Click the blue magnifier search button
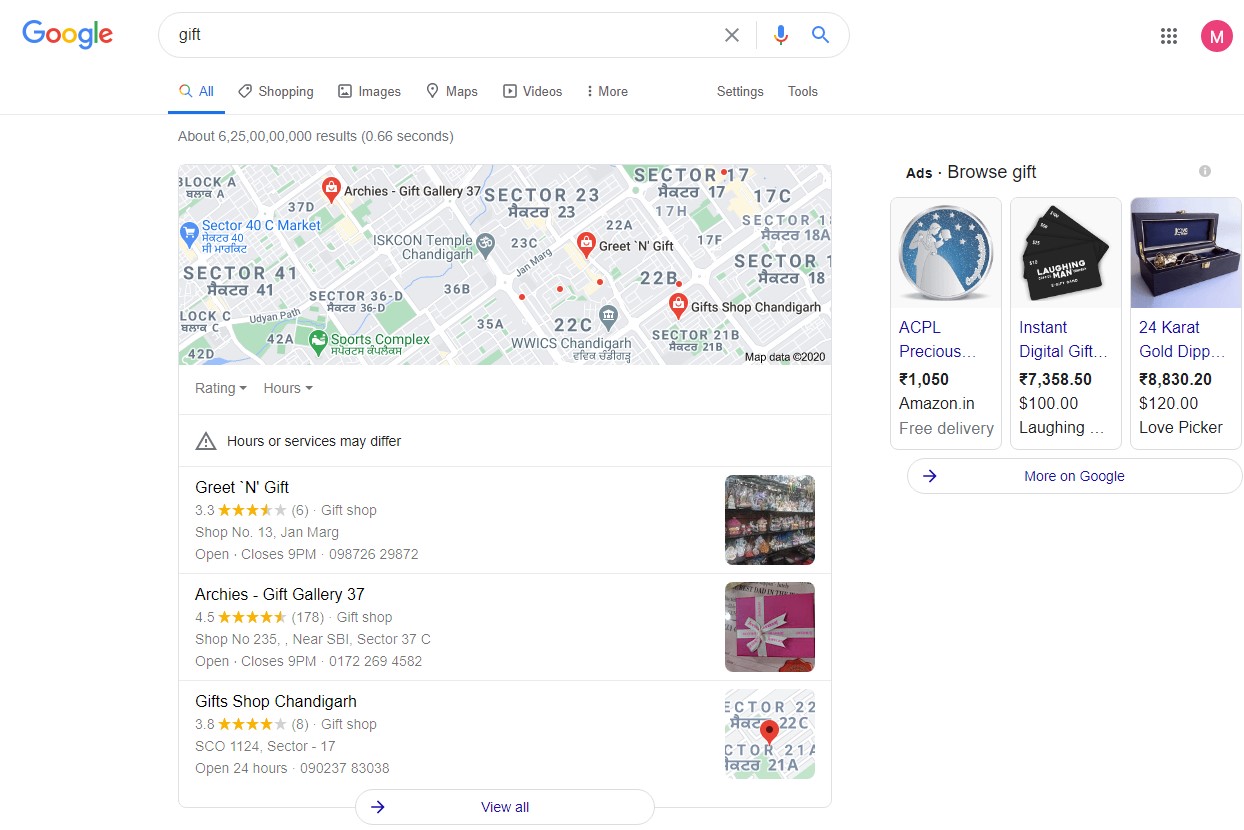The height and width of the screenshot is (830, 1244). point(820,35)
